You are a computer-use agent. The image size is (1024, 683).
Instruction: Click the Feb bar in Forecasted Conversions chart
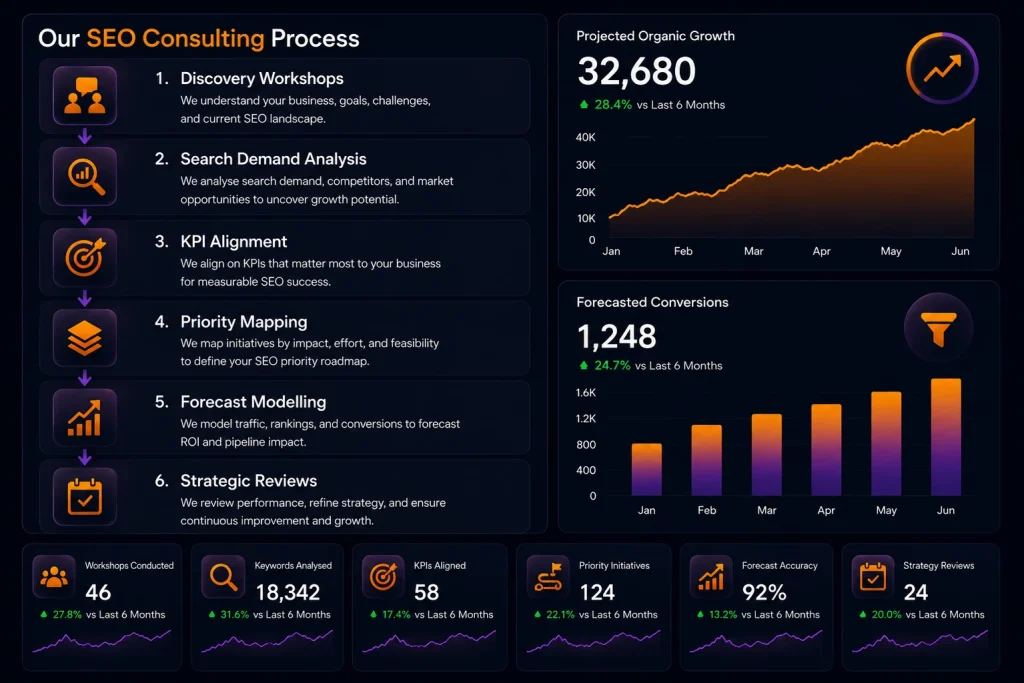pyautogui.click(x=707, y=460)
